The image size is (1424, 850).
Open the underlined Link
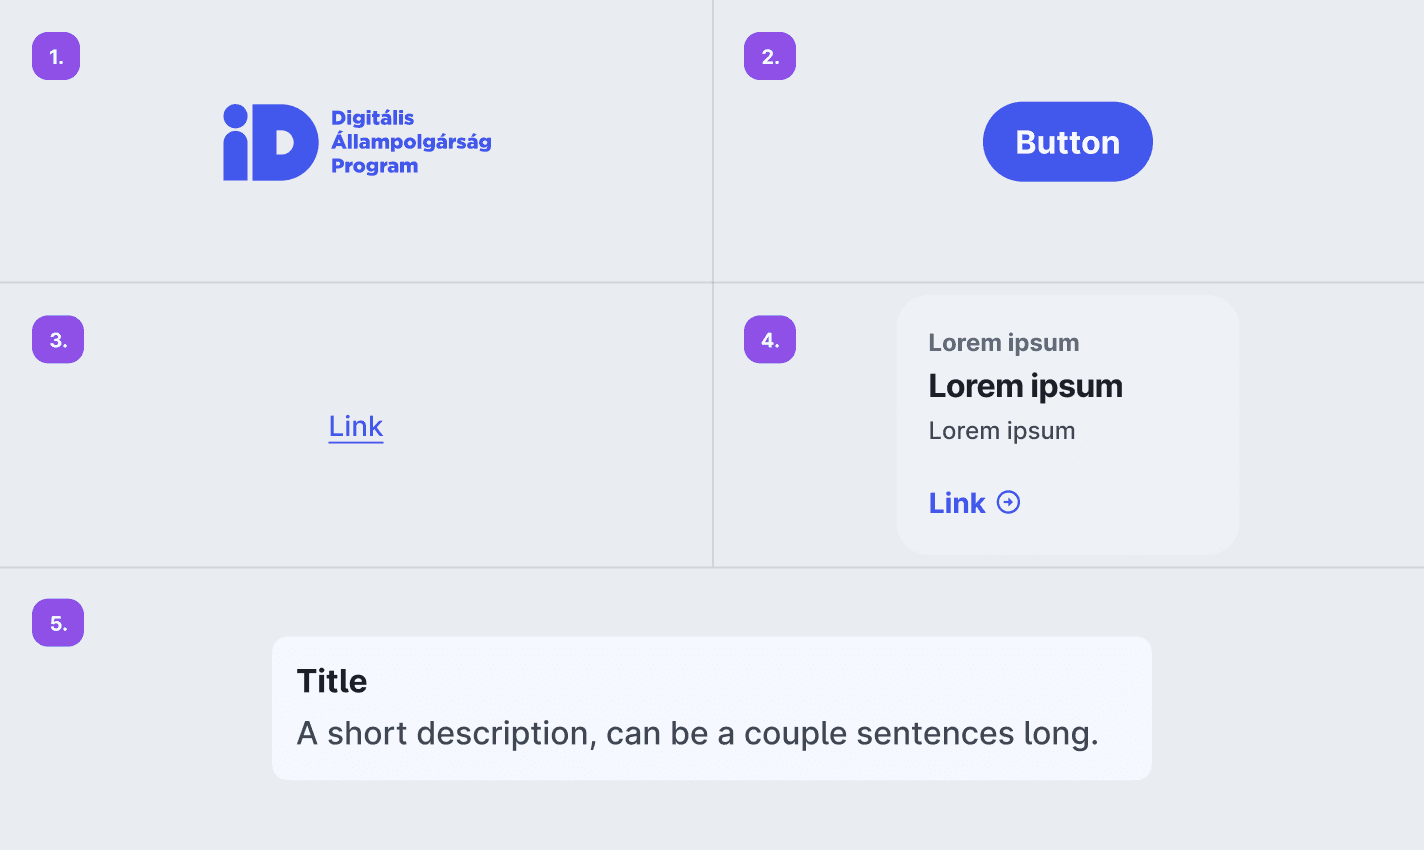[x=356, y=427]
